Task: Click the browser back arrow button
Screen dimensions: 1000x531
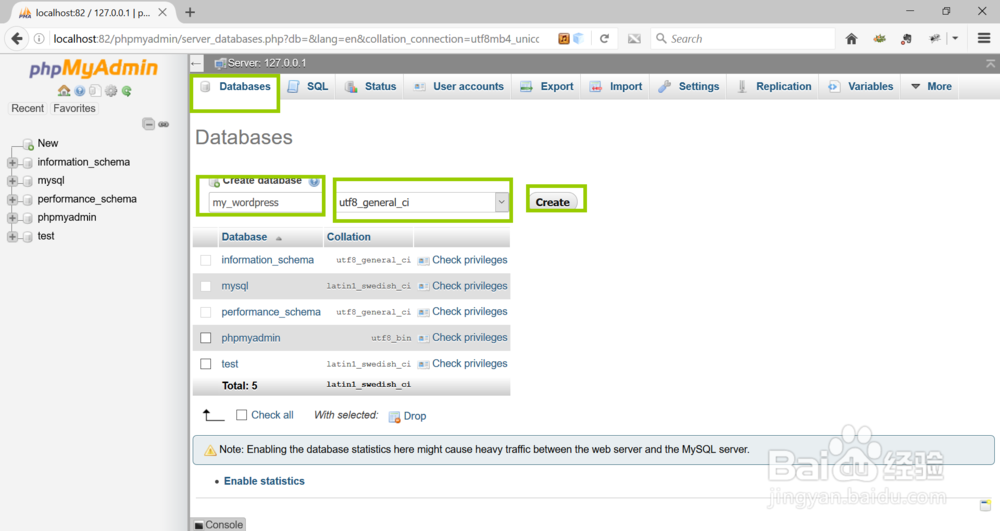Action: coord(17,39)
